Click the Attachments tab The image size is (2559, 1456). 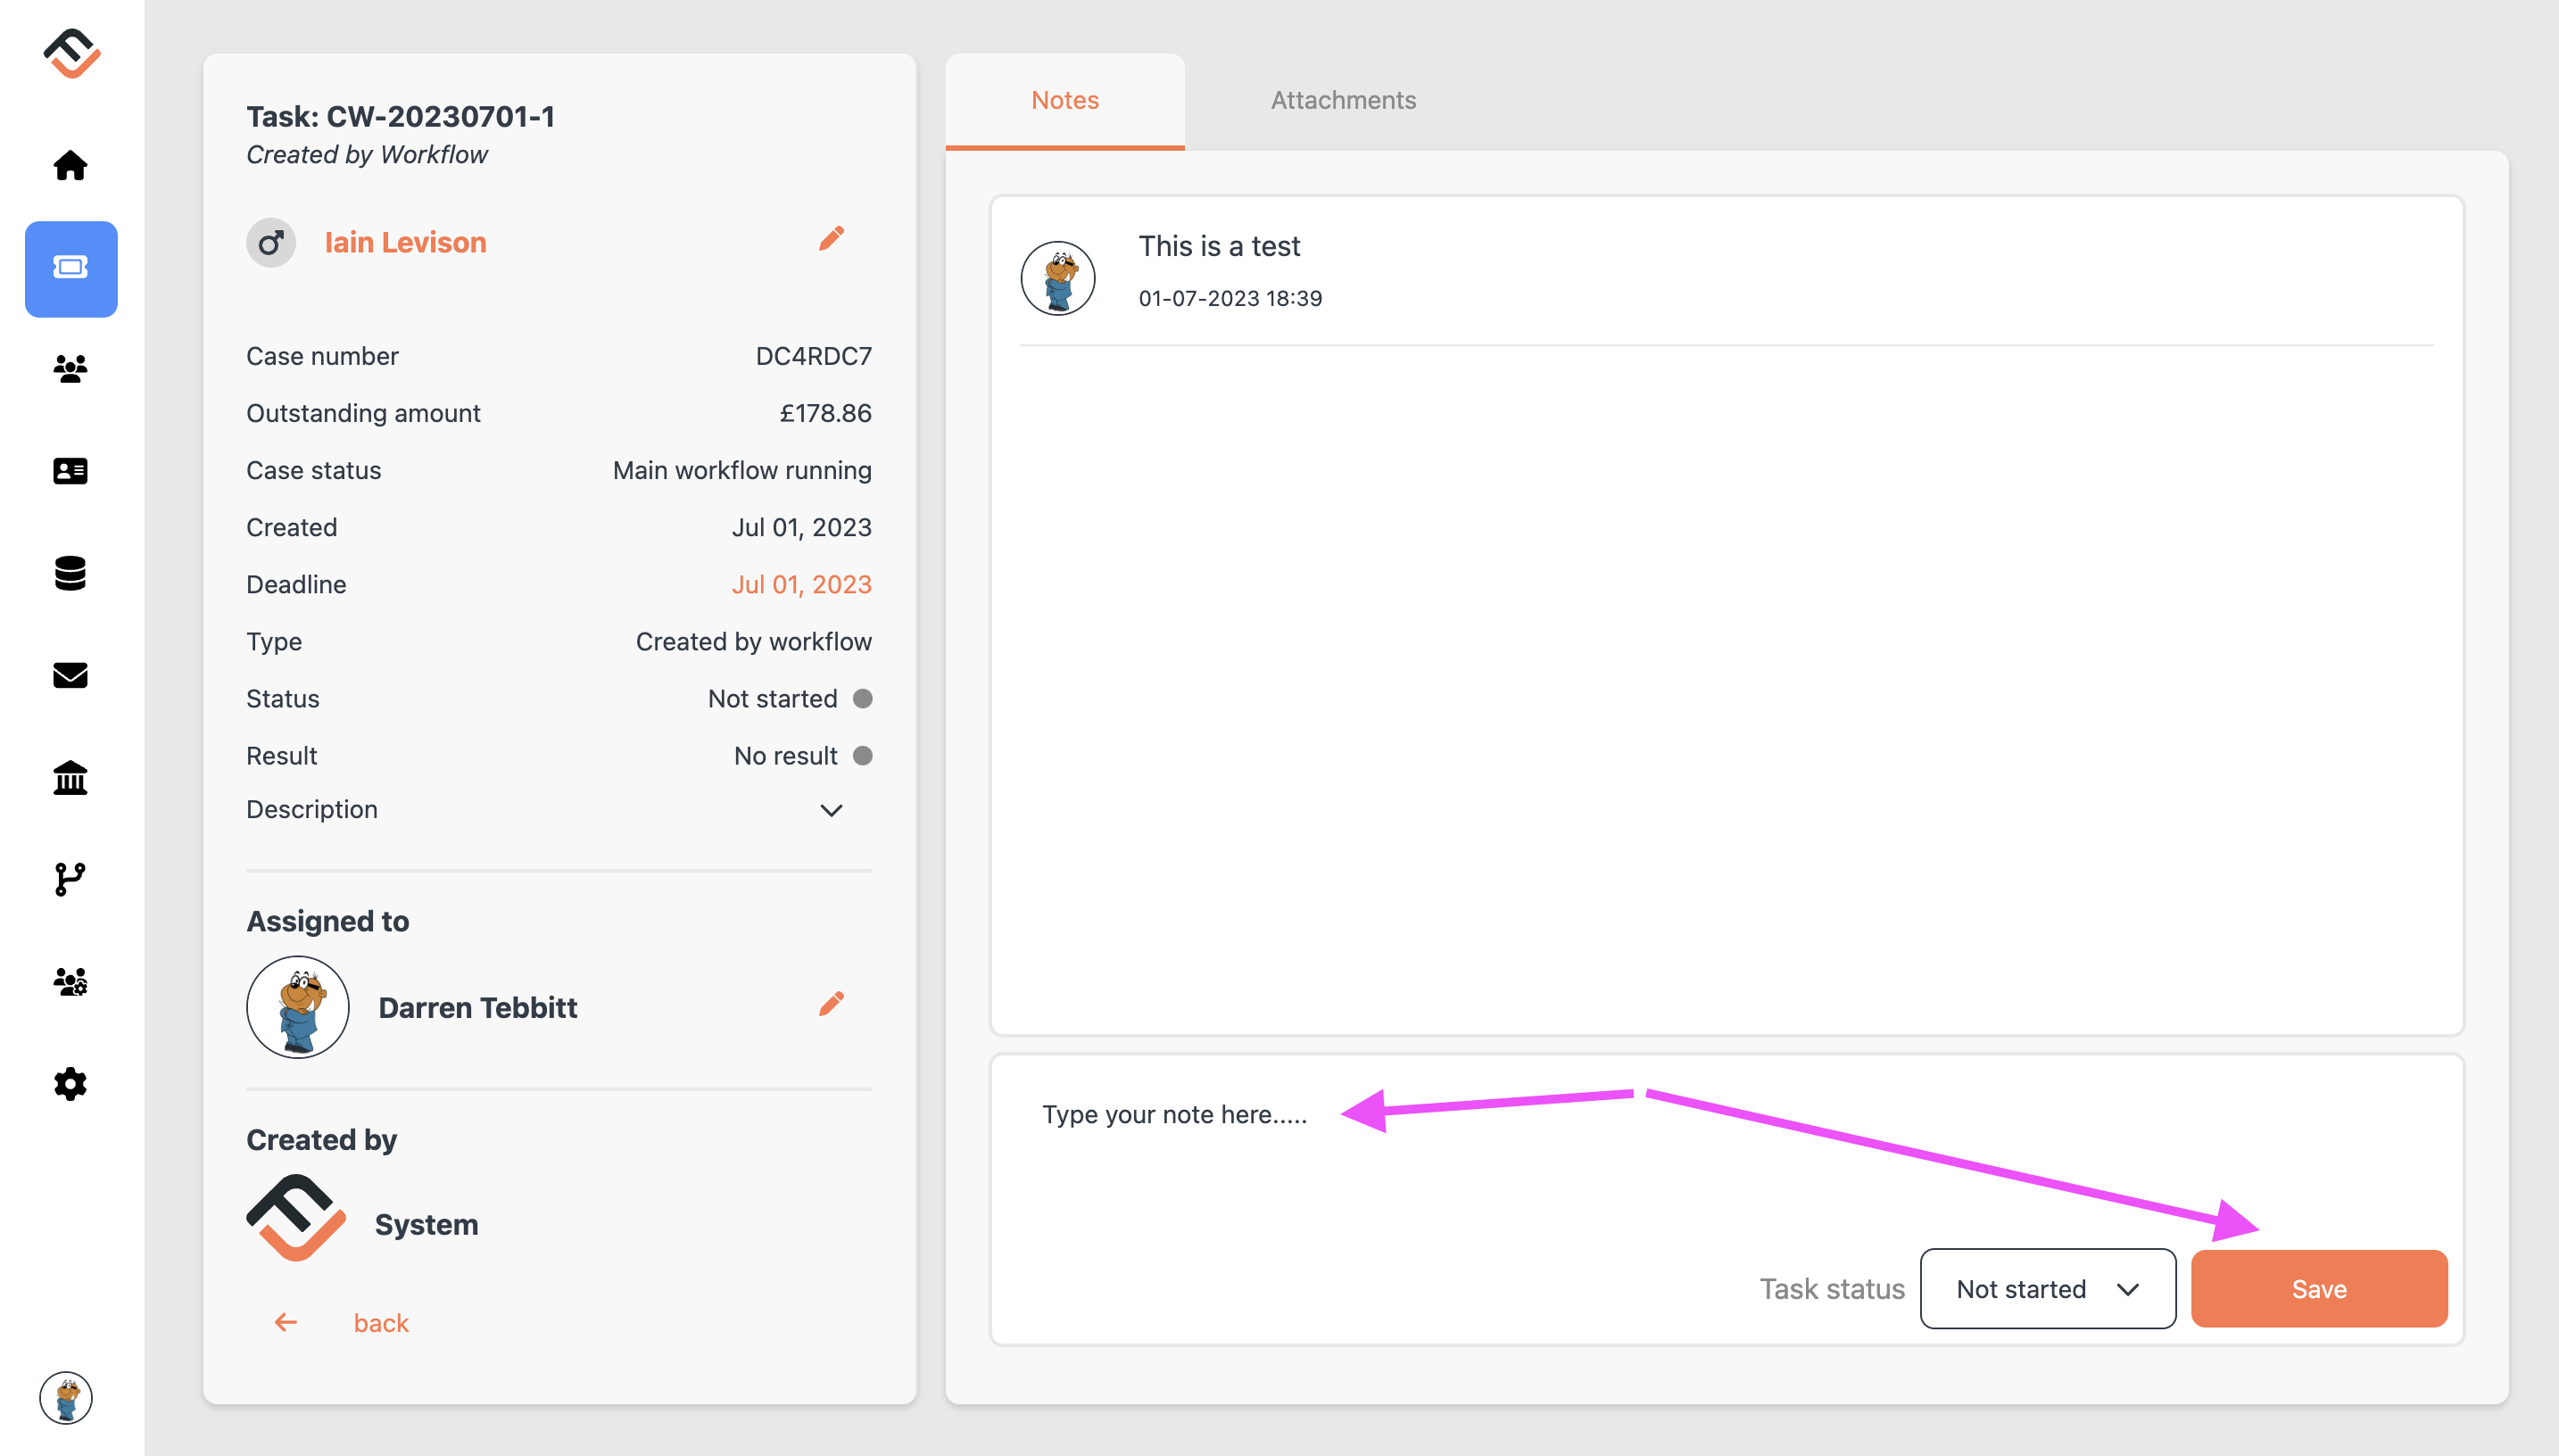click(x=1341, y=98)
